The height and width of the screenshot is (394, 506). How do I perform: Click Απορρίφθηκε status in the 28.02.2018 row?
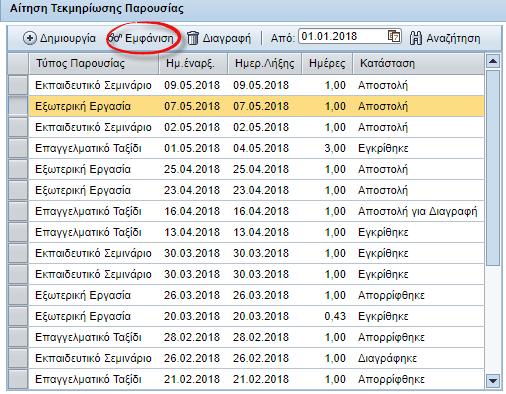391,337
